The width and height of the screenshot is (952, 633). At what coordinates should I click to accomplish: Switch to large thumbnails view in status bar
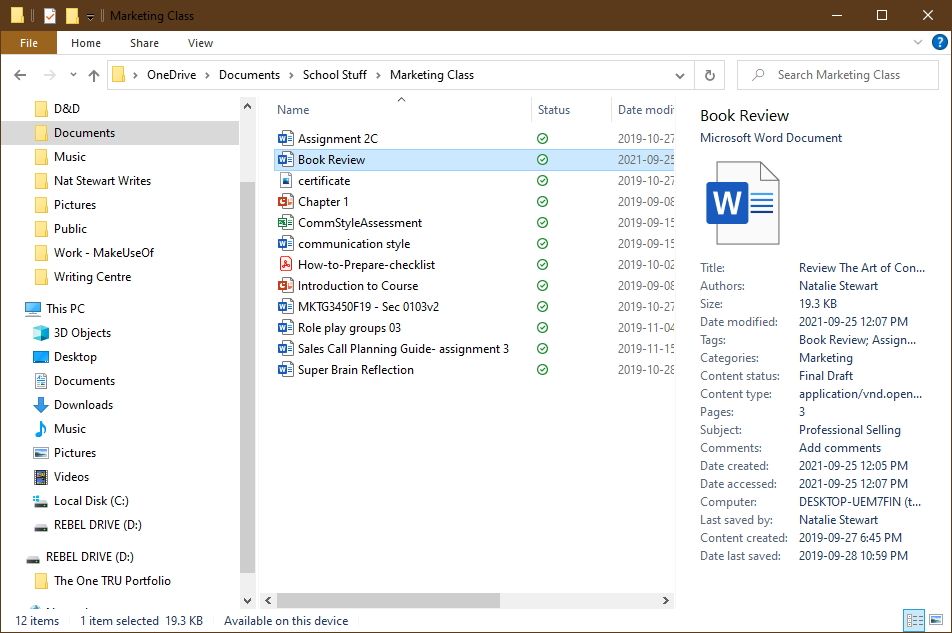(936, 620)
